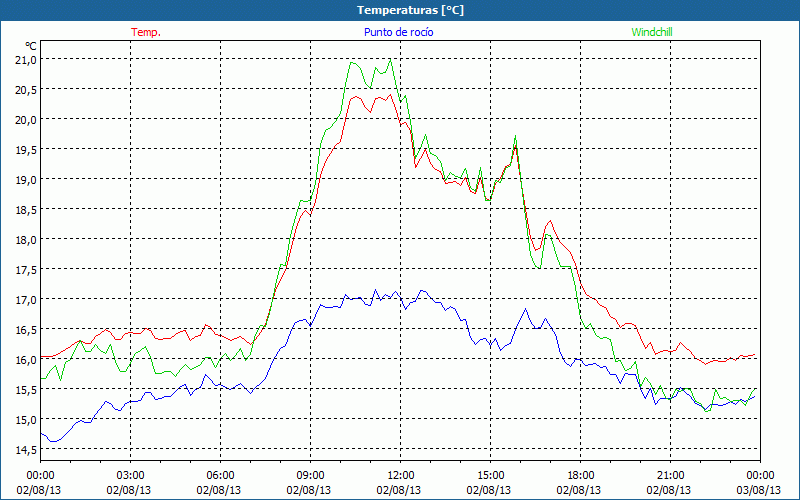The image size is (800, 500).
Task: Click the 09:00 time axis label
Action: 310,476
